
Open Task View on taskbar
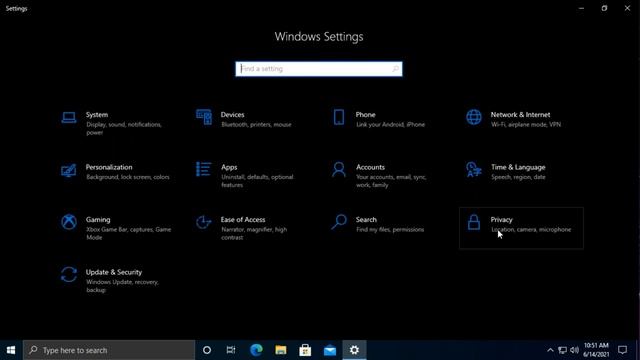(x=231, y=350)
